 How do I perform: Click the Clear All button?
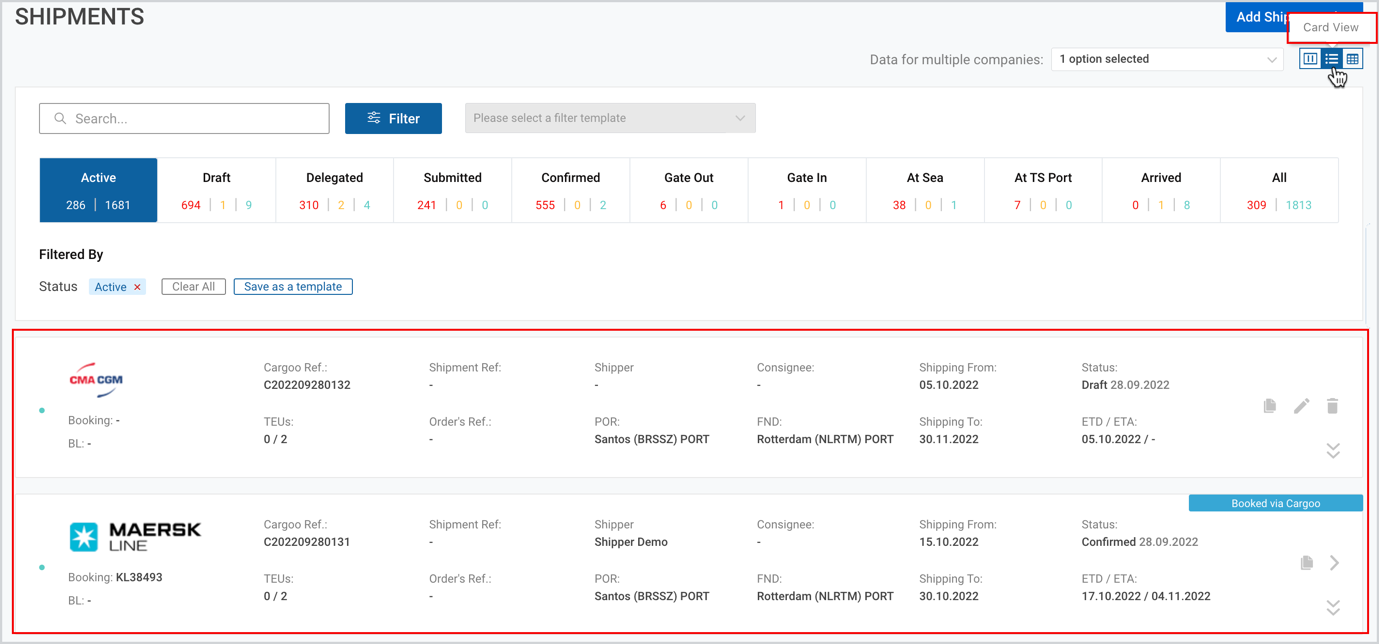193,287
